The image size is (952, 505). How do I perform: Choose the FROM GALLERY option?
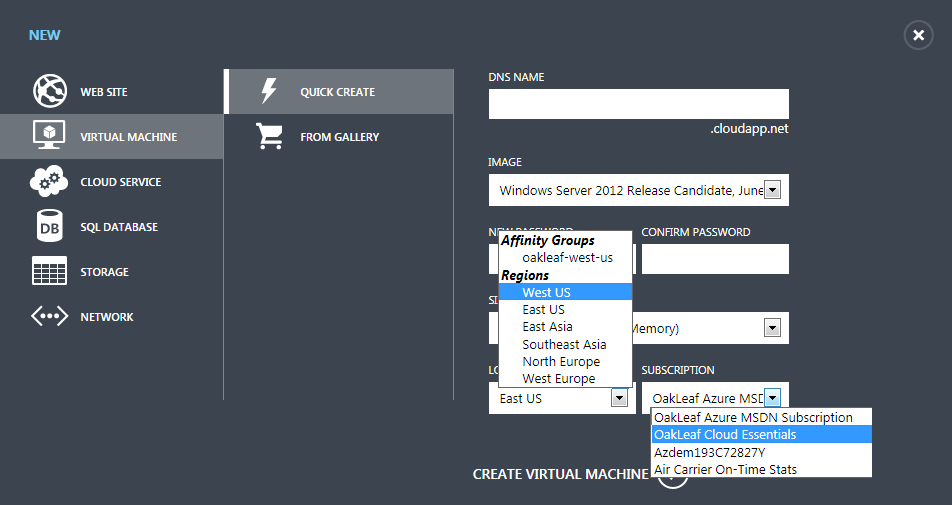pos(339,137)
